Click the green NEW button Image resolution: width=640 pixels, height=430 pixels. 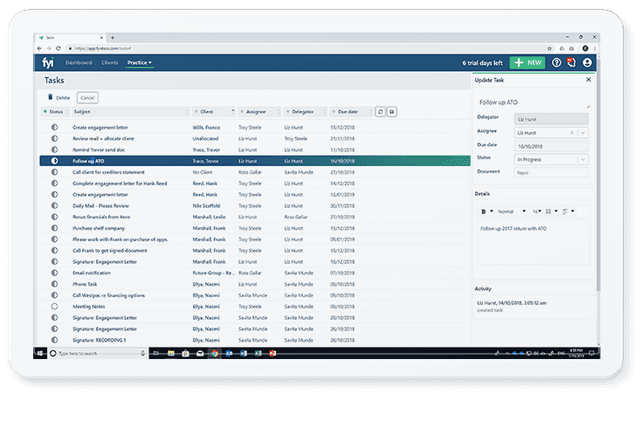tap(527, 62)
